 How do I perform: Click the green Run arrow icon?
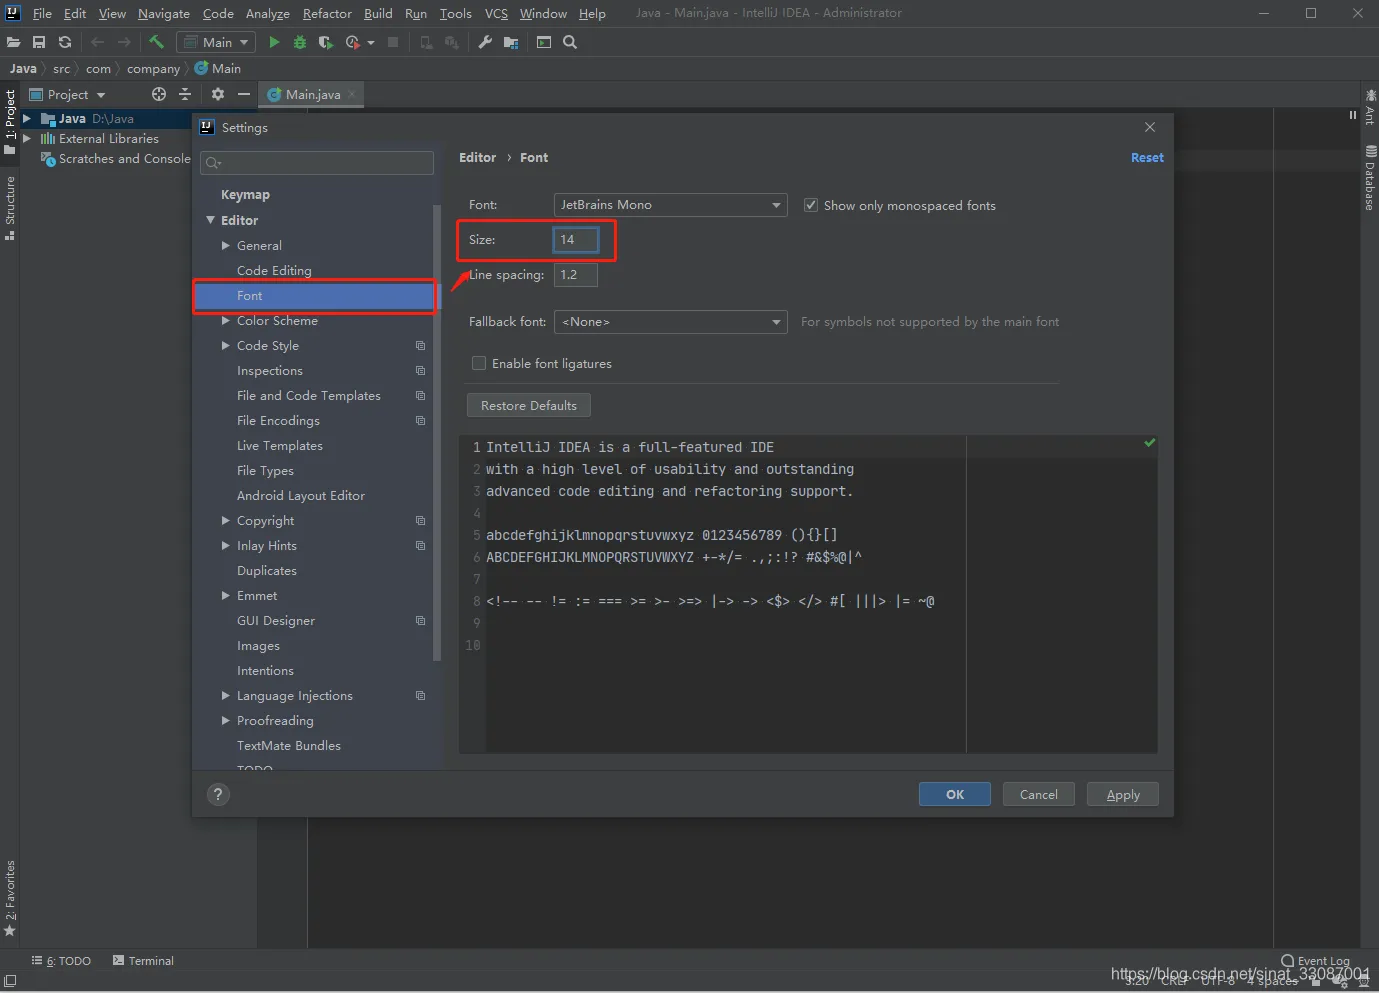tap(274, 42)
